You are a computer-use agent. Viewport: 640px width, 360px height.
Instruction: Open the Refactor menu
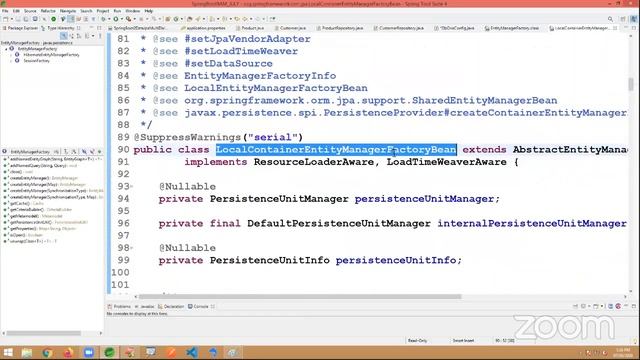coord(48,11)
